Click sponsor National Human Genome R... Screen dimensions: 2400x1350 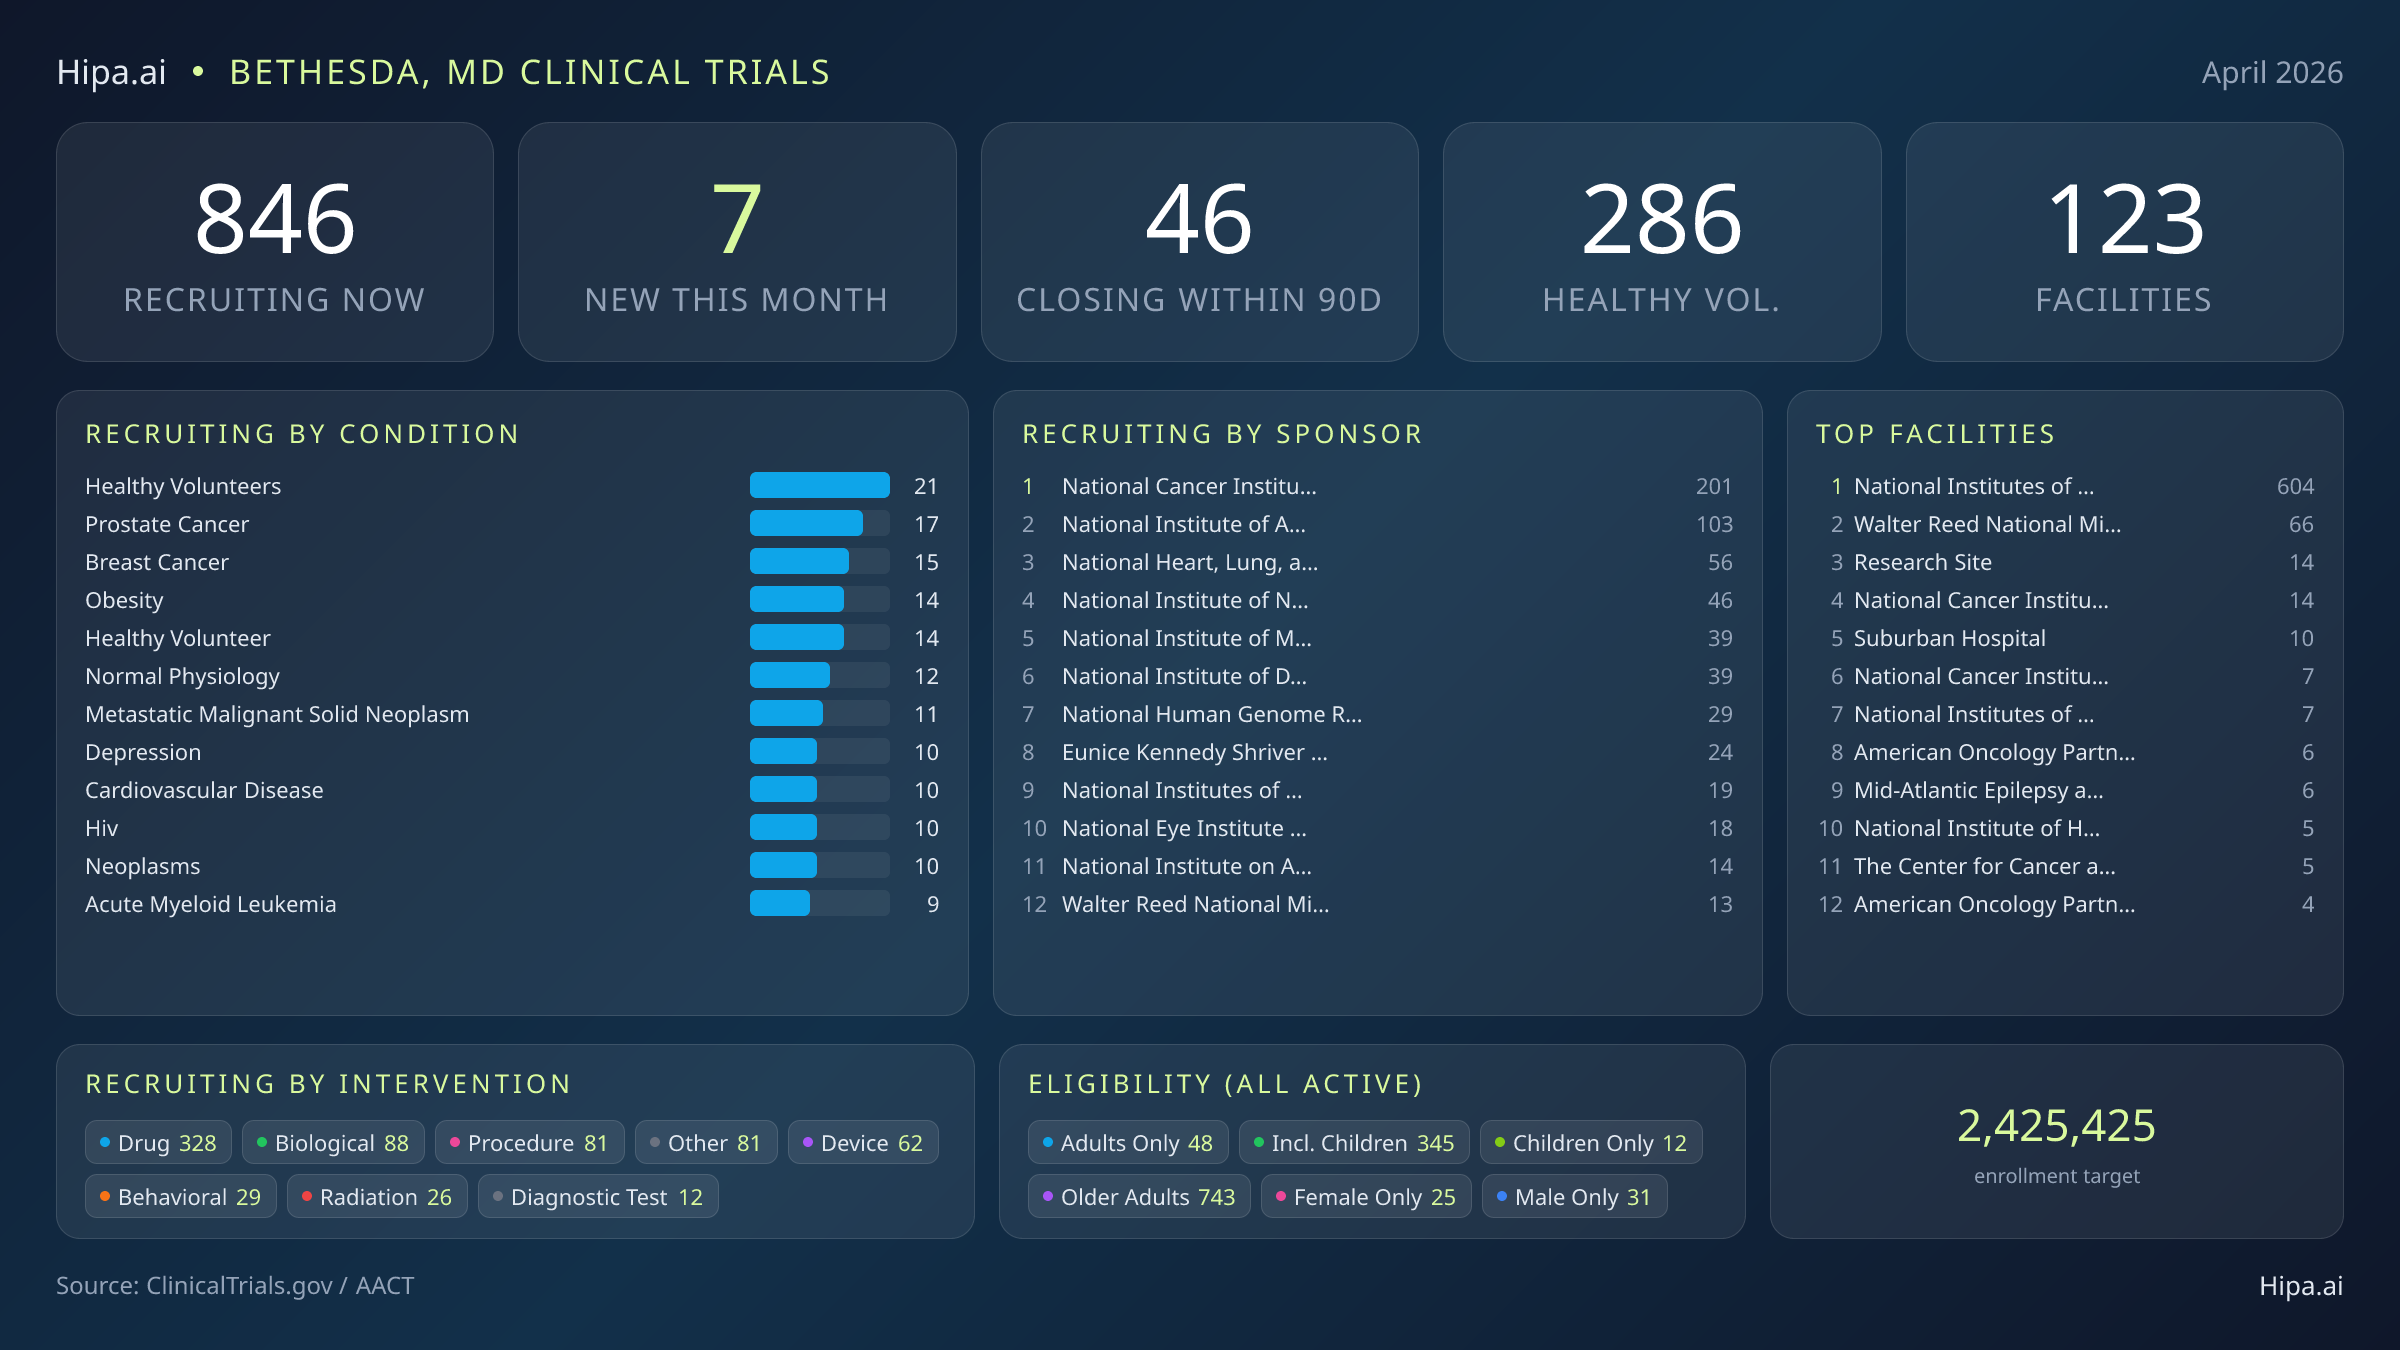click(x=1377, y=714)
